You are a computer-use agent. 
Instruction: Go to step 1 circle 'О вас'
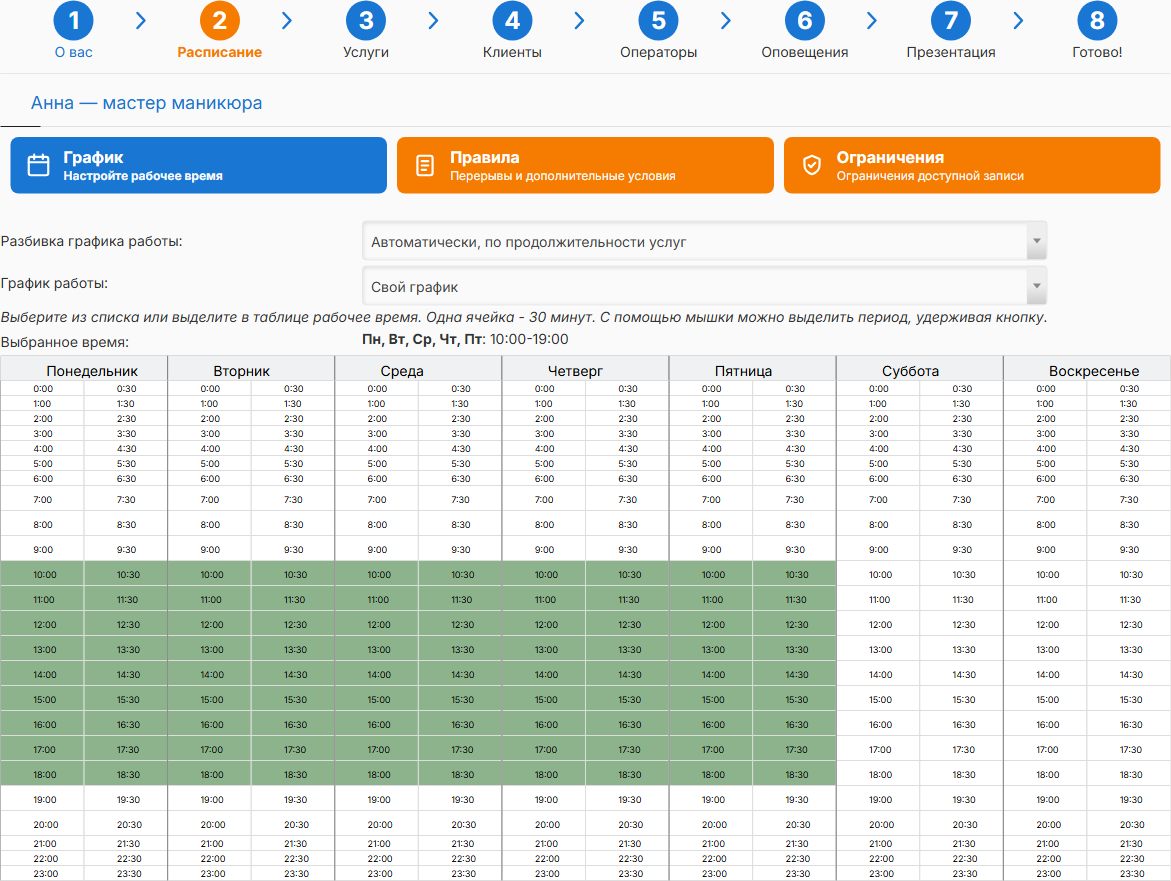pyautogui.click(x=73, y=20)
